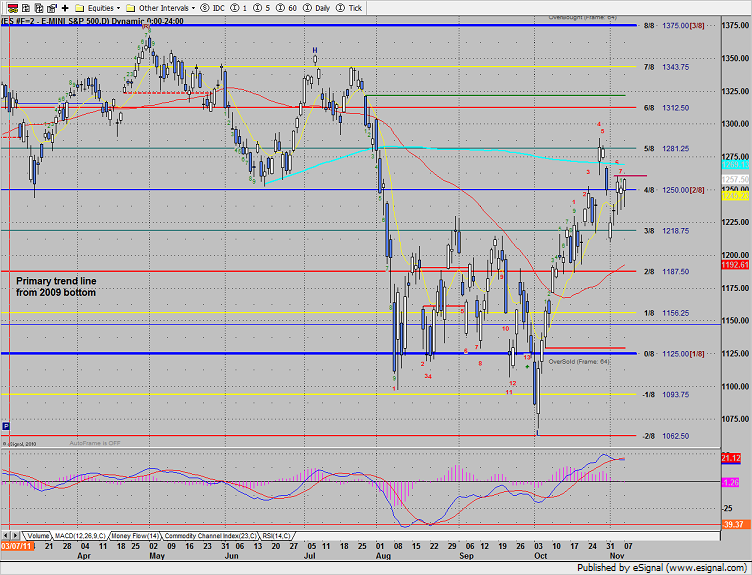Click the -1/8 1093.75 level label

(666, 395)
